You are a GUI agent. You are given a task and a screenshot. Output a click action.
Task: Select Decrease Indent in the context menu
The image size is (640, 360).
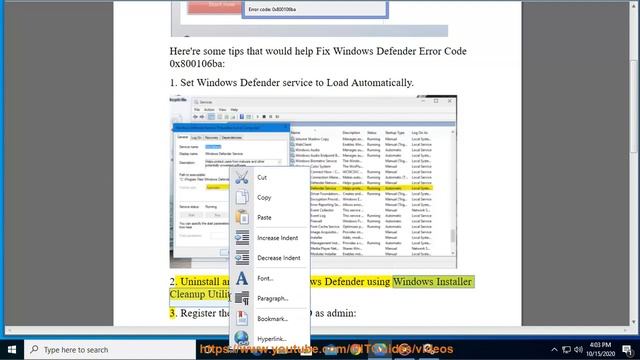point(269,258)
